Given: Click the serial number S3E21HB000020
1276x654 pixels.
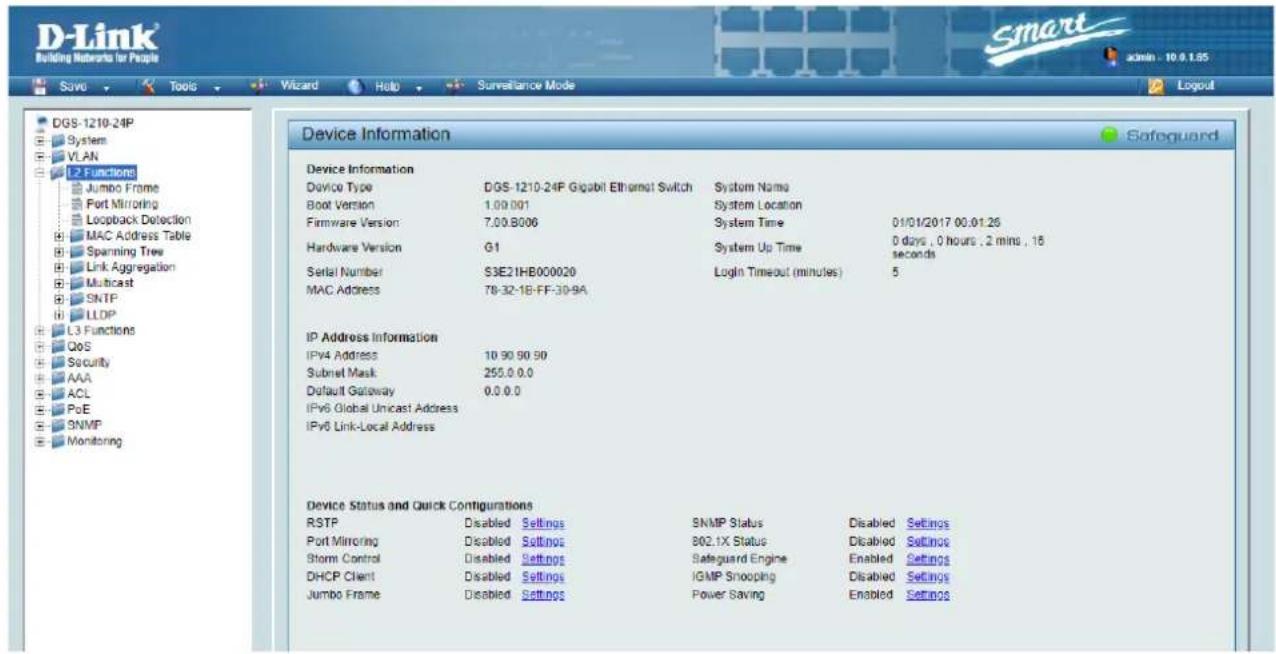Looking at the screenshot, I should pos(529,272).
